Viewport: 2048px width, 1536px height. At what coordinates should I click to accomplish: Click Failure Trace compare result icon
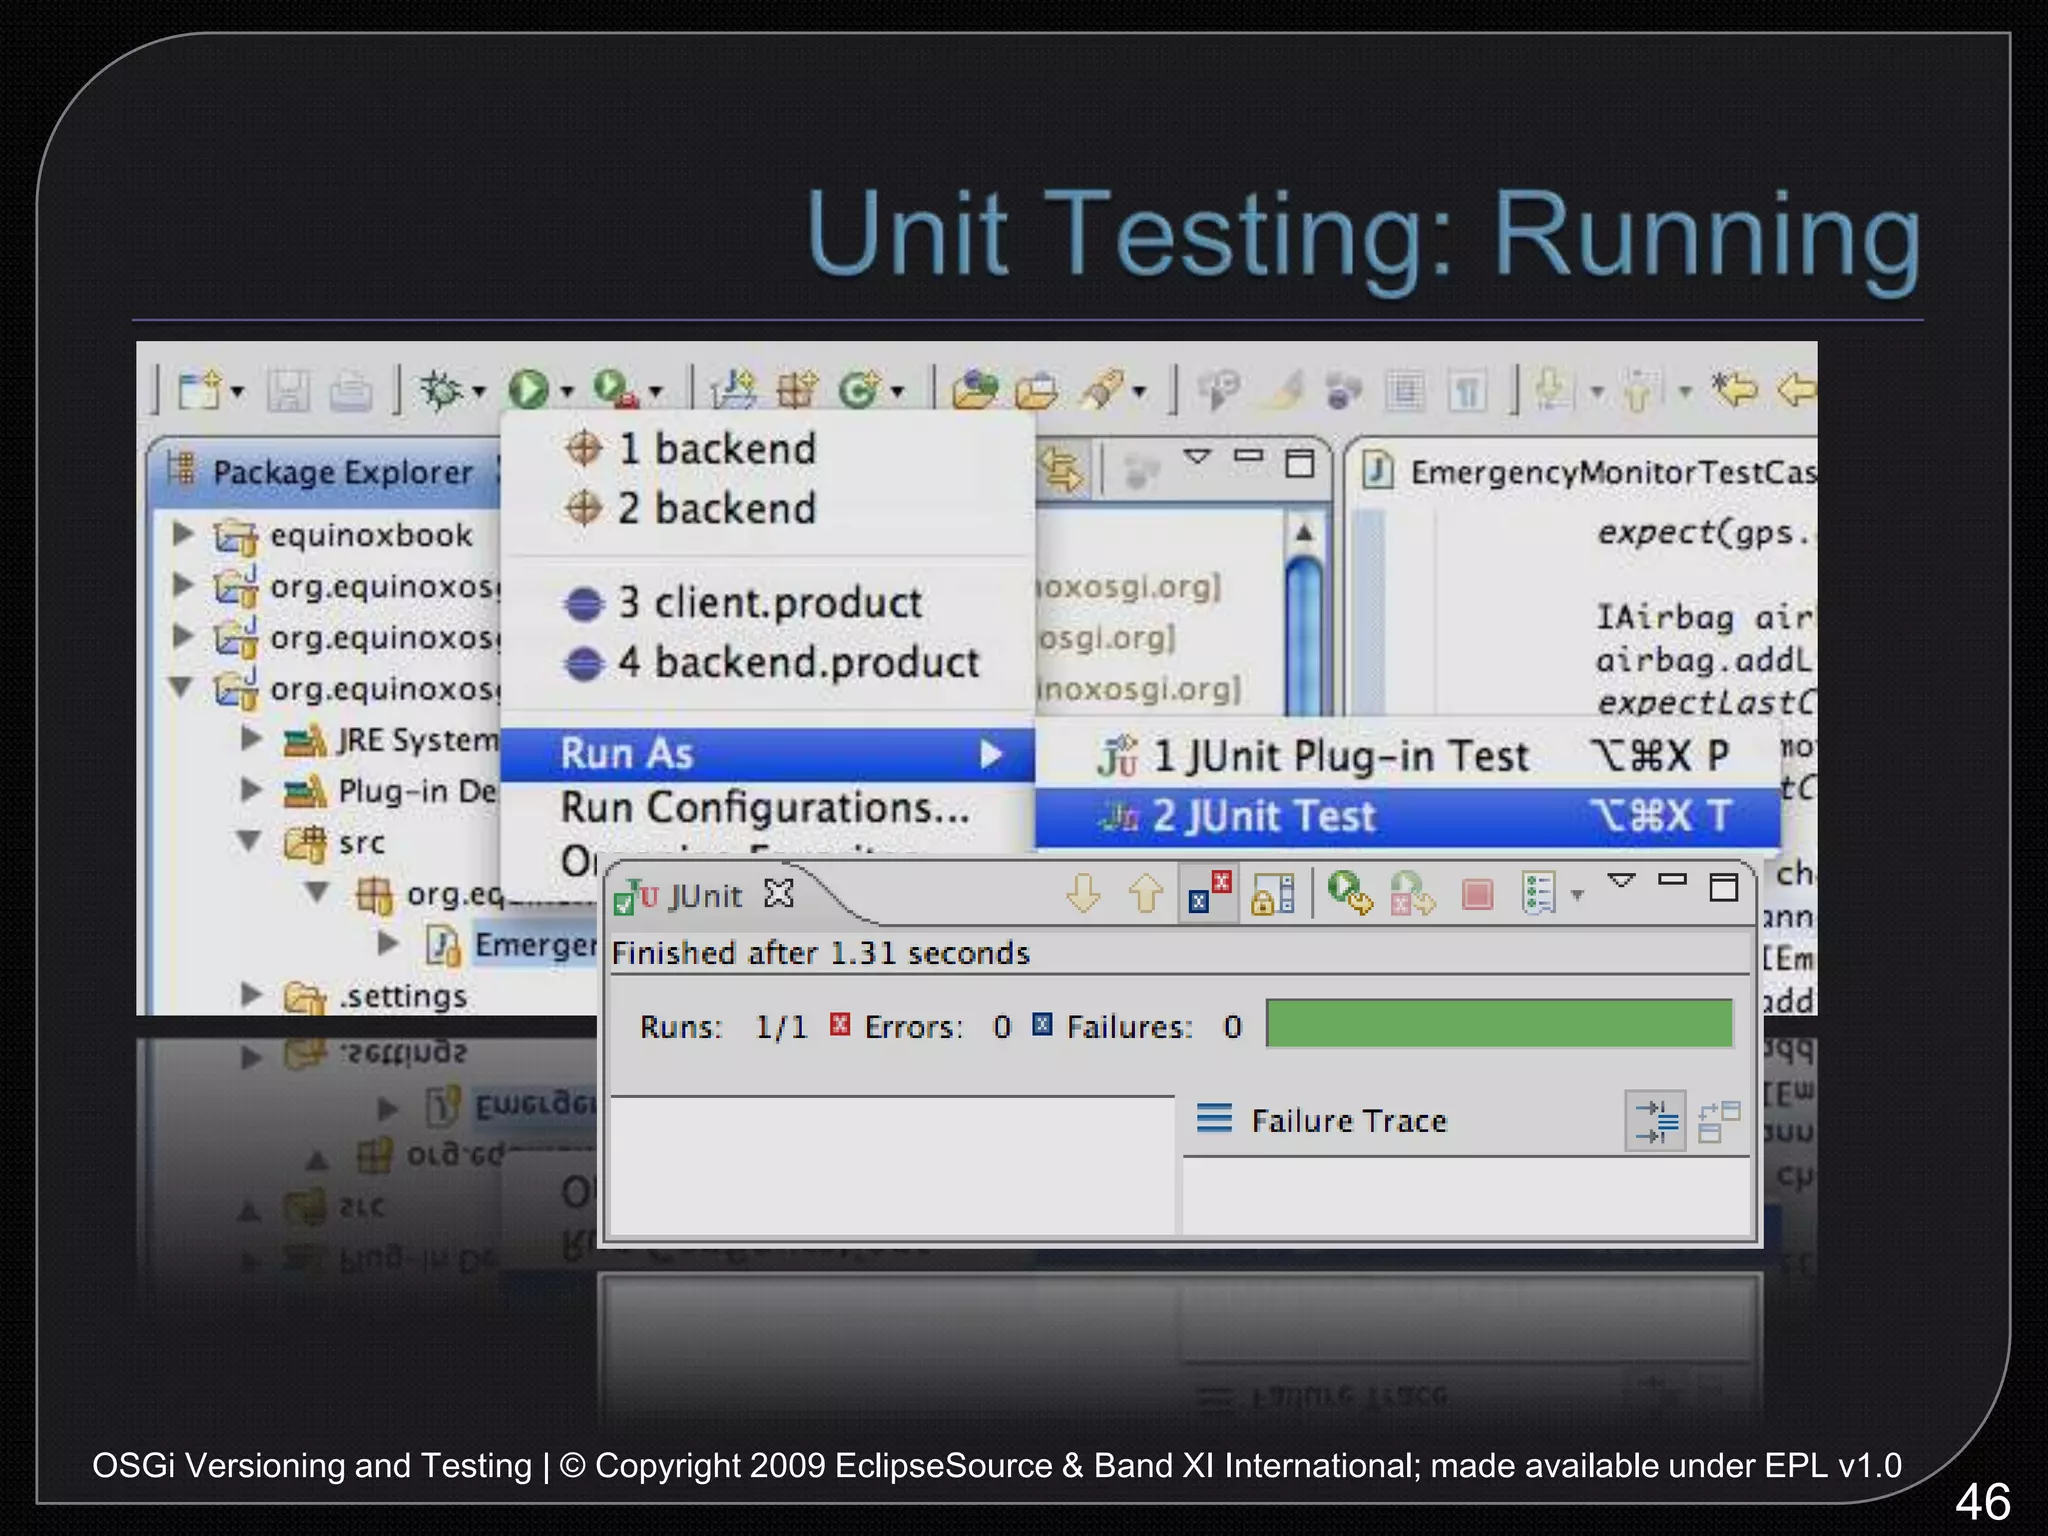click(1720, 1121)
